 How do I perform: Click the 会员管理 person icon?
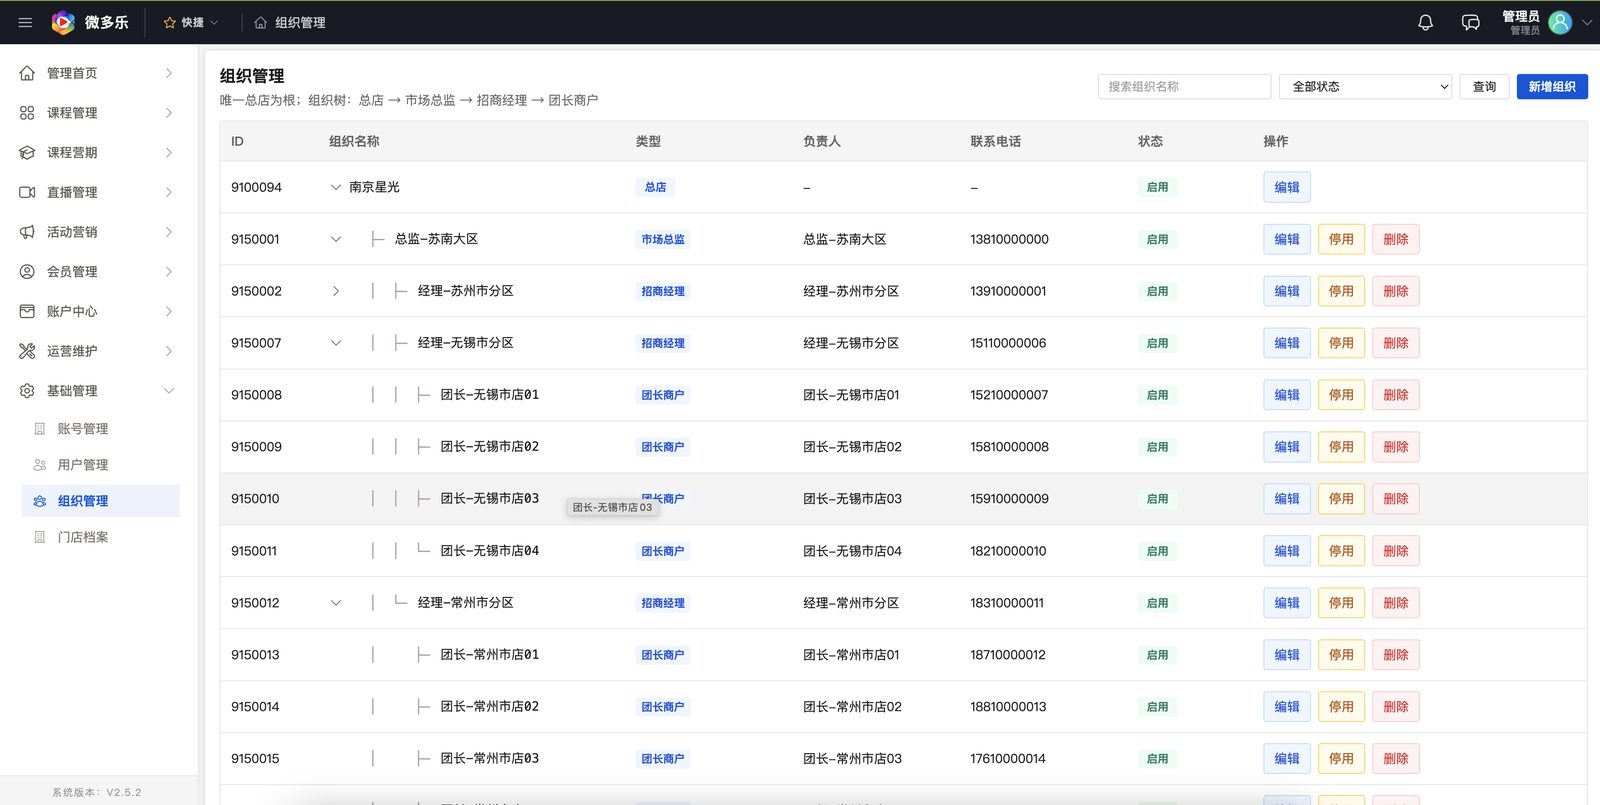[27, 271]
